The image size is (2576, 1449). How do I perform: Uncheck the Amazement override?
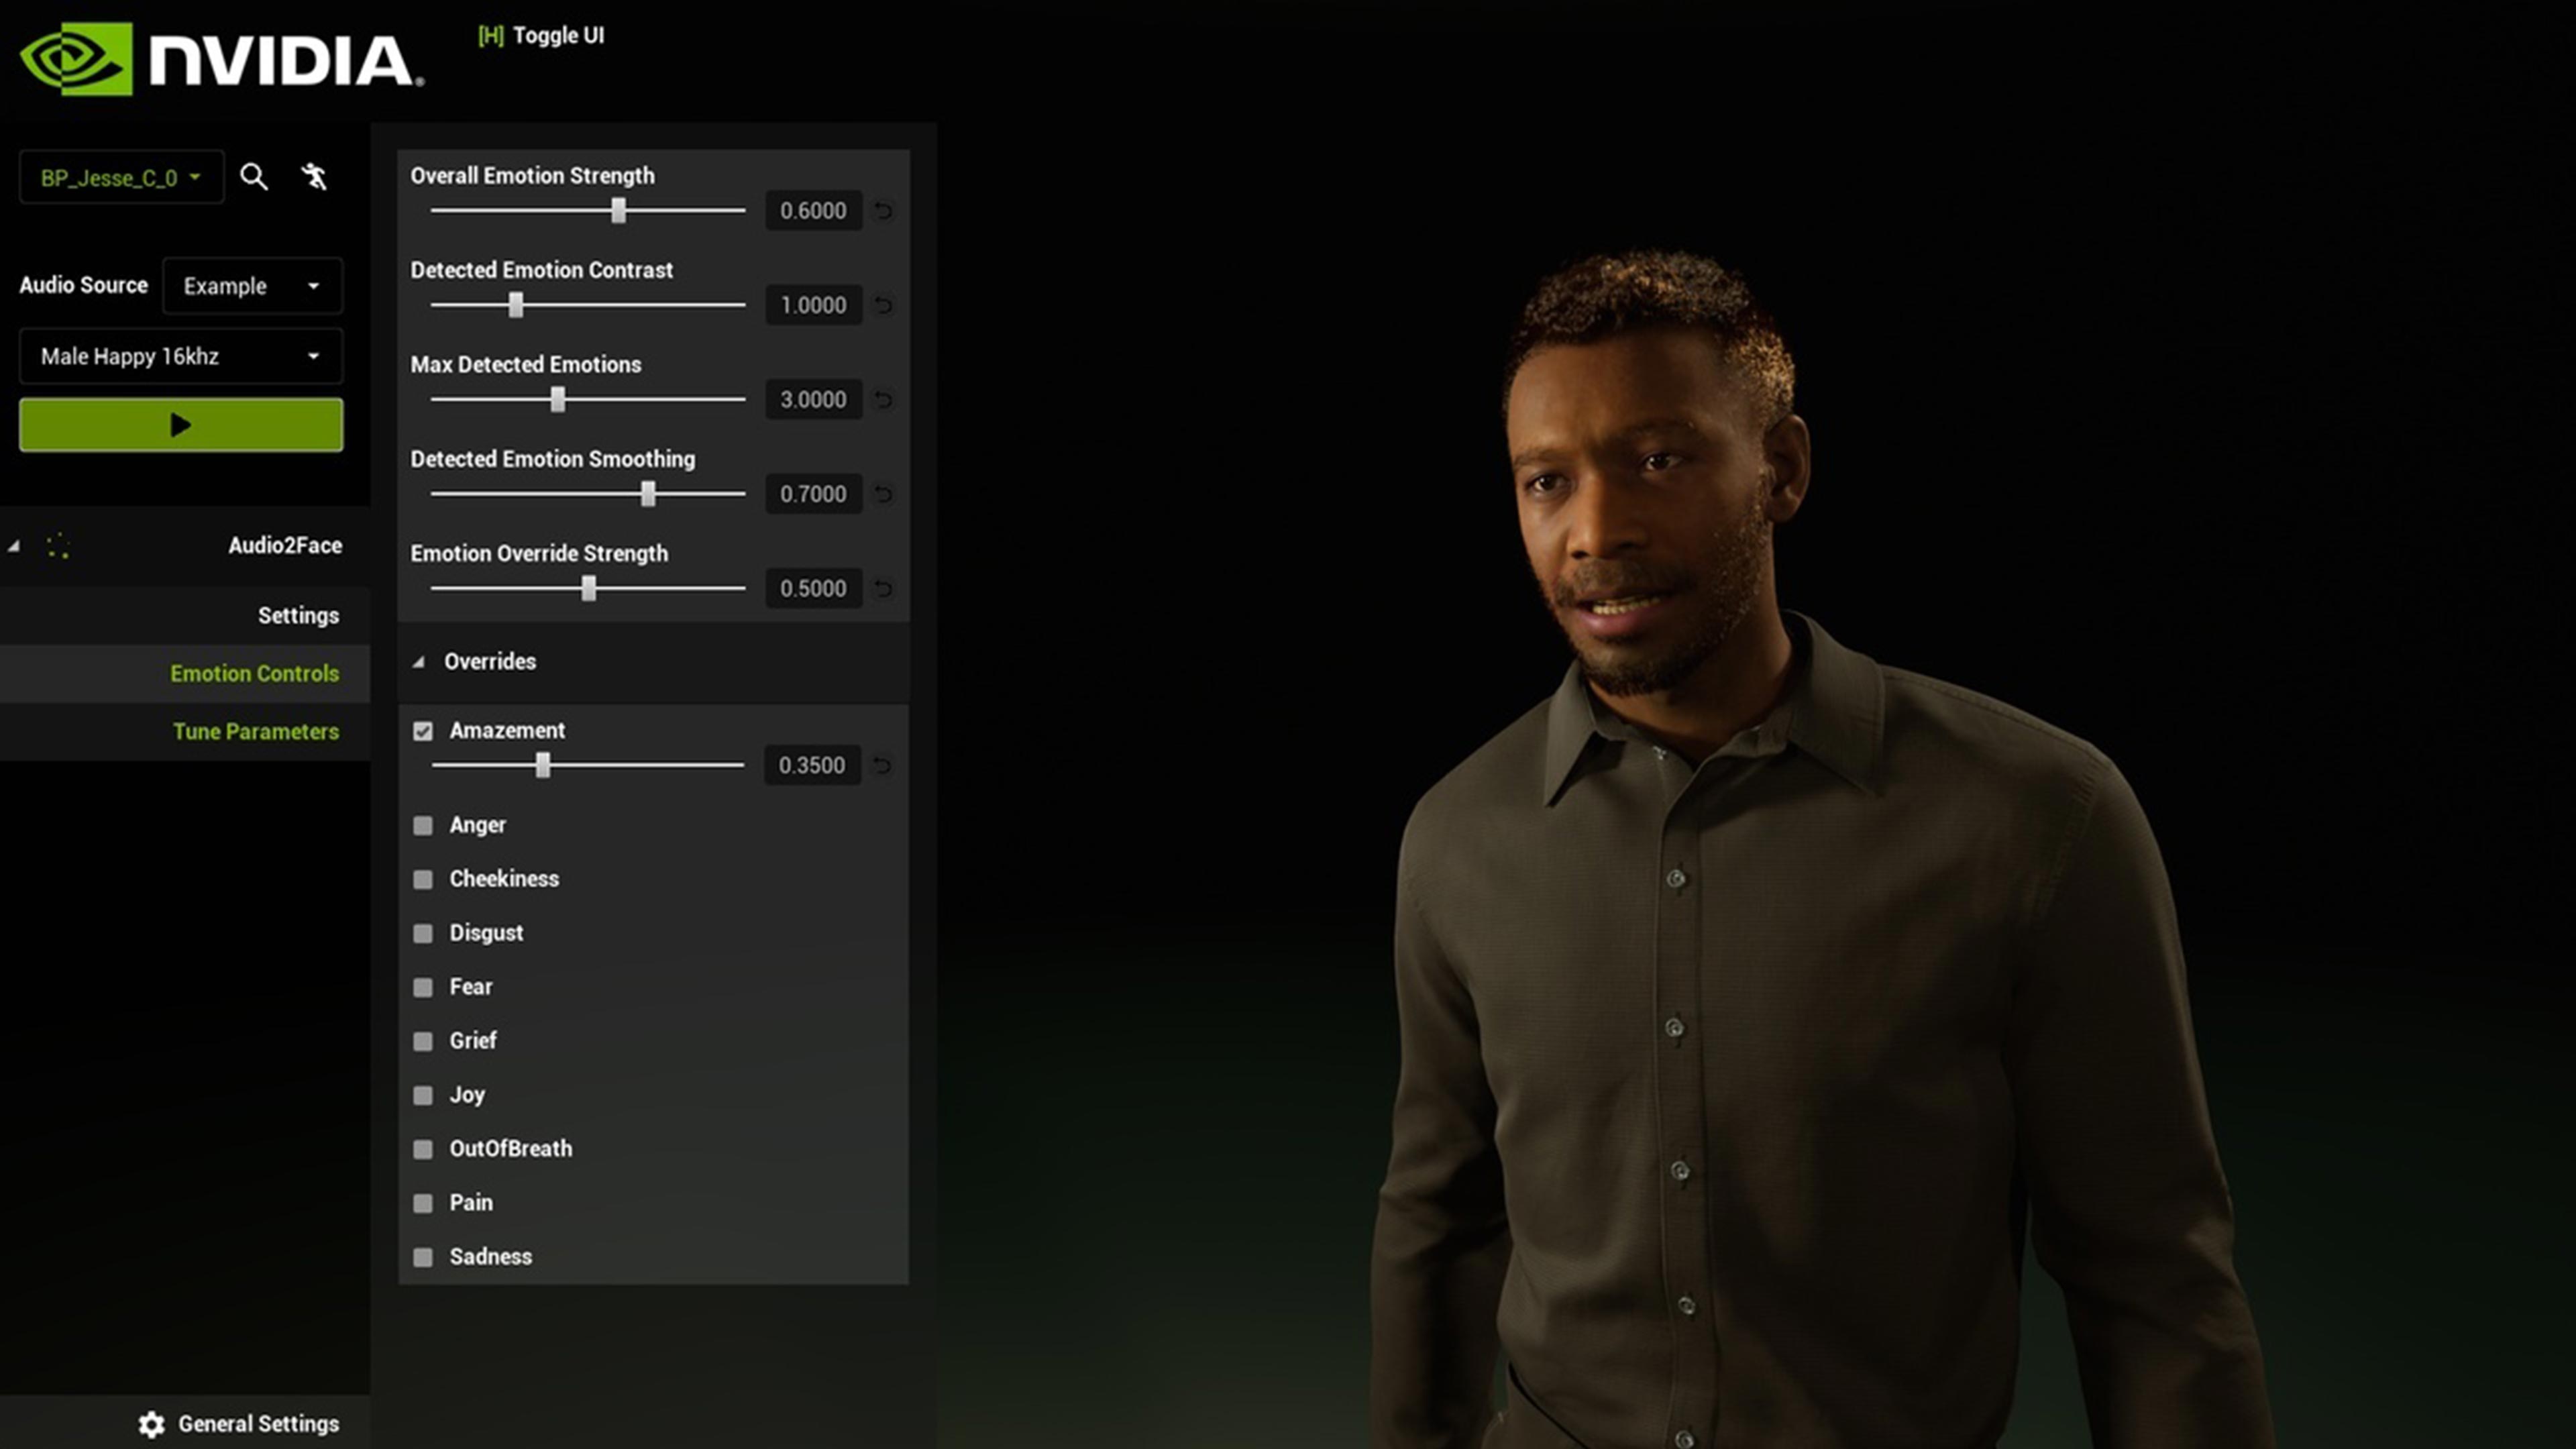423,731
